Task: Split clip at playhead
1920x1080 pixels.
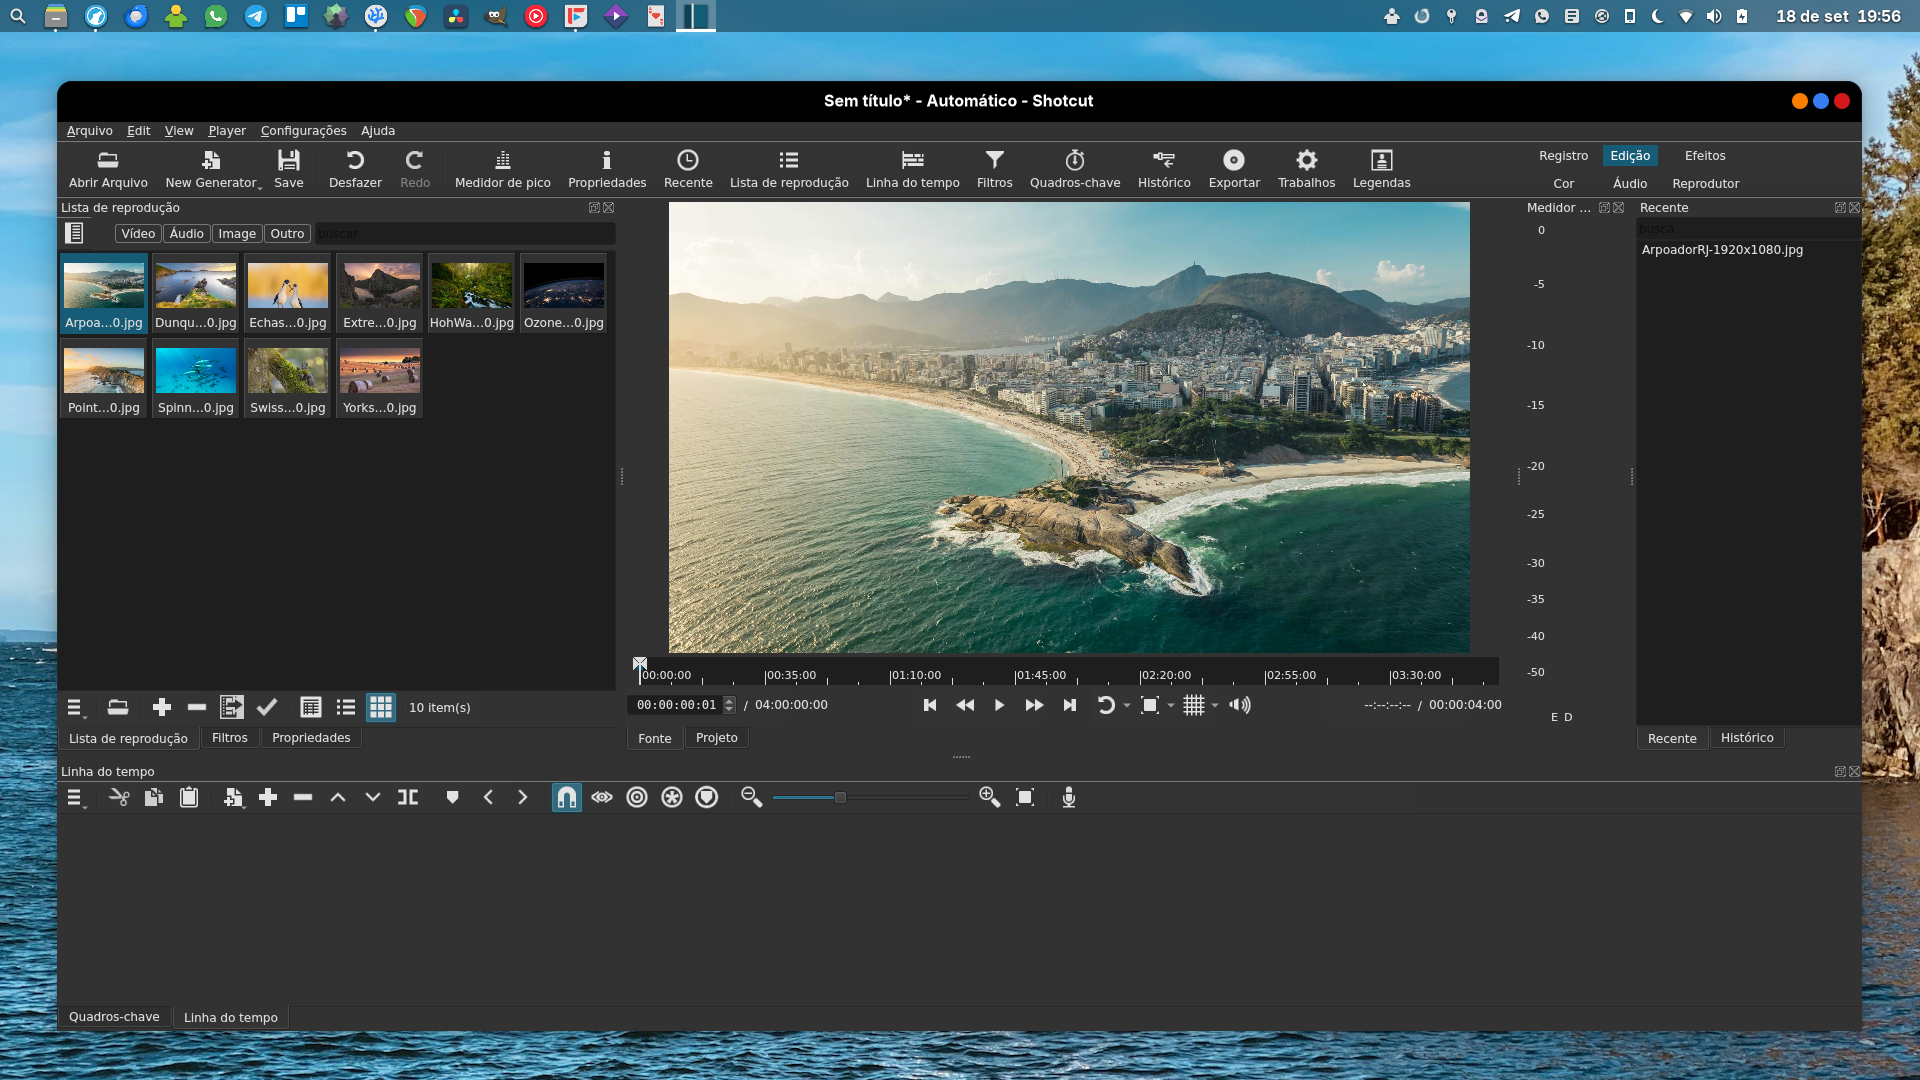Action: tap(408, 797)
